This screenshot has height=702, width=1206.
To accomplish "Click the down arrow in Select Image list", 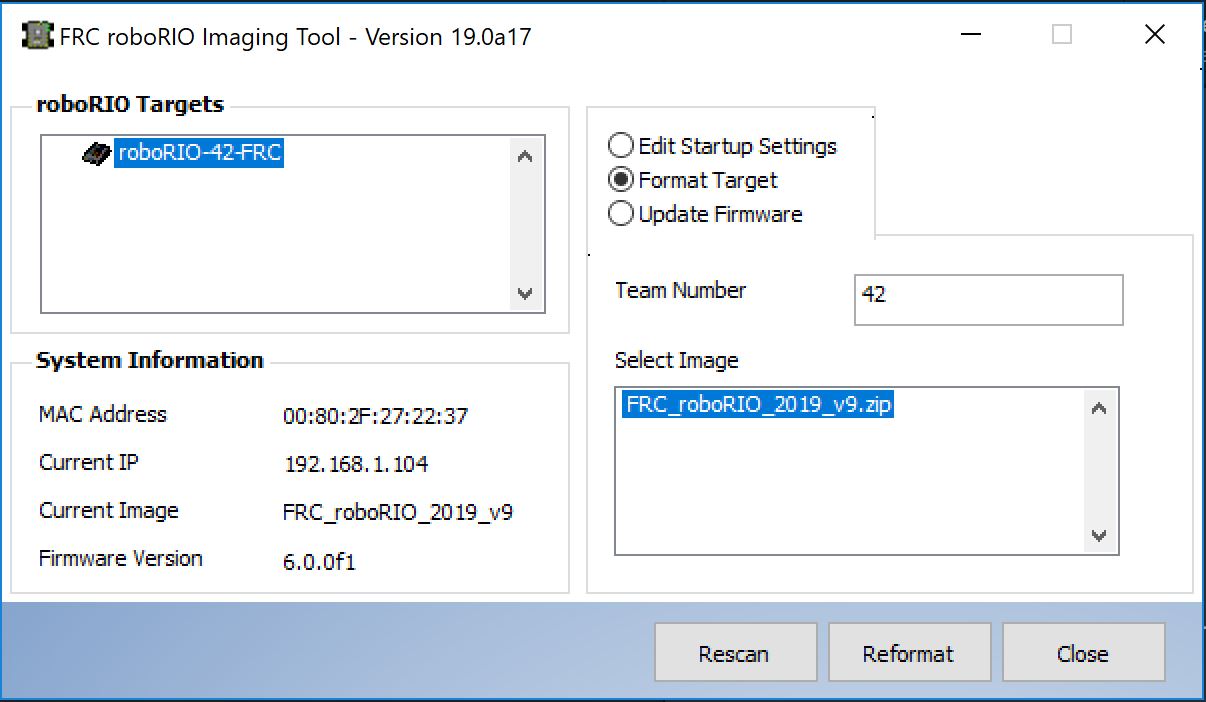I will coord(1099,535).
